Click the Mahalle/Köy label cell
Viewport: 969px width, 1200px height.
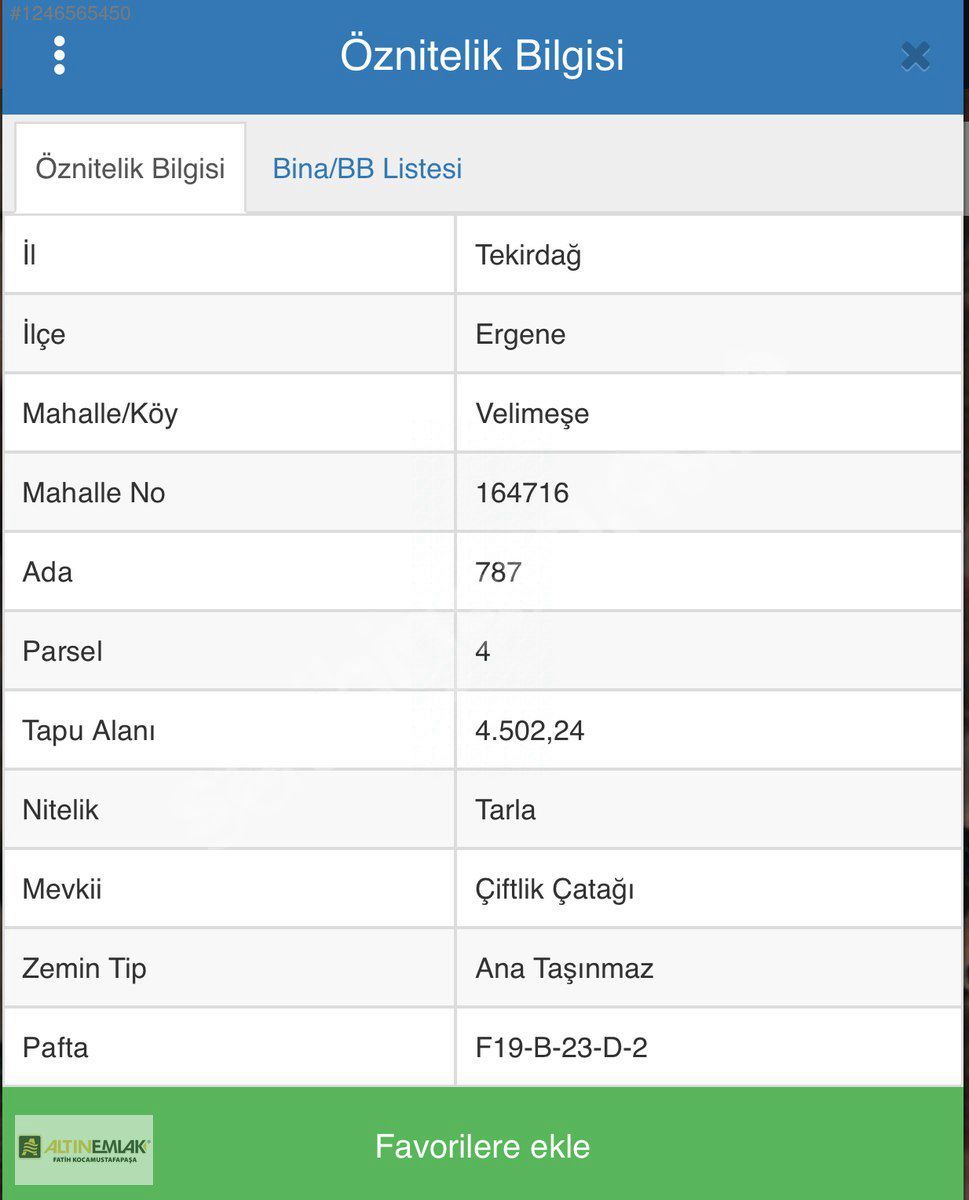229,413
